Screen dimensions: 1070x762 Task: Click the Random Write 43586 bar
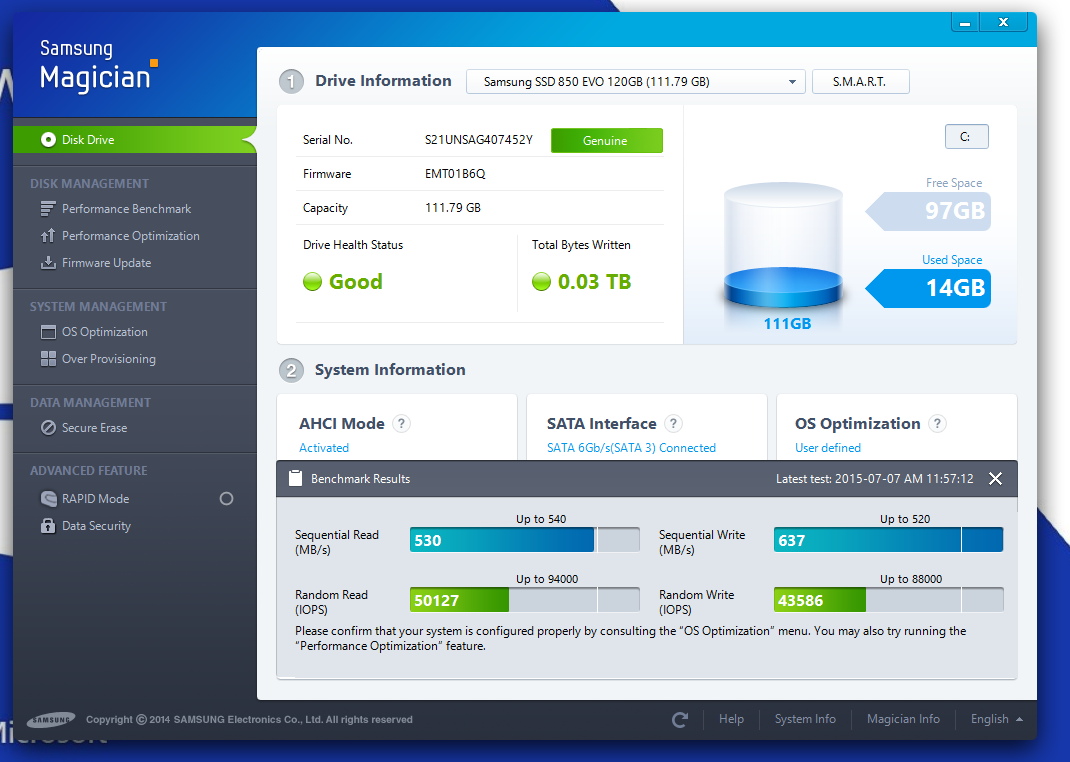coord(888,600)
